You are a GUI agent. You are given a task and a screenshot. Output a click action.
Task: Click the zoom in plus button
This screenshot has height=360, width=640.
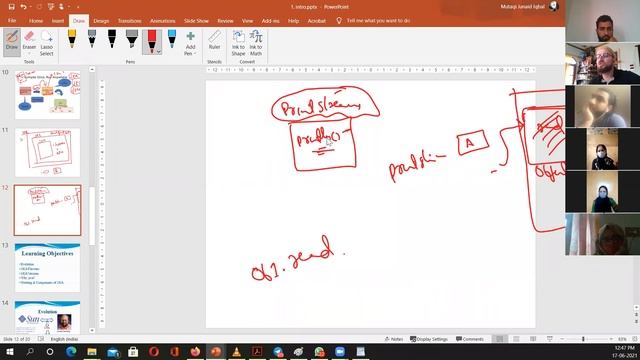click(611, 339)
